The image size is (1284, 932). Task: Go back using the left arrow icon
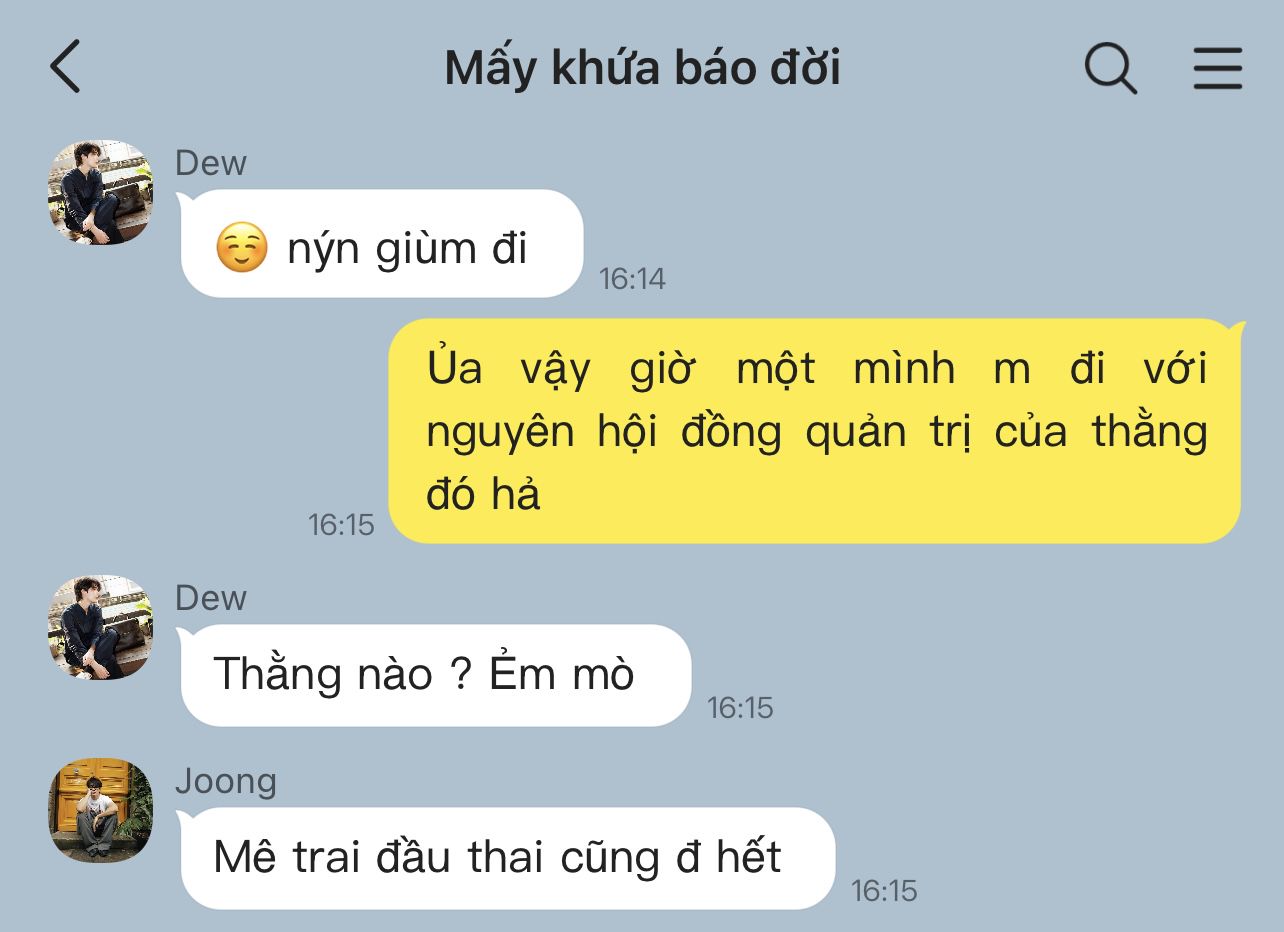65,68
